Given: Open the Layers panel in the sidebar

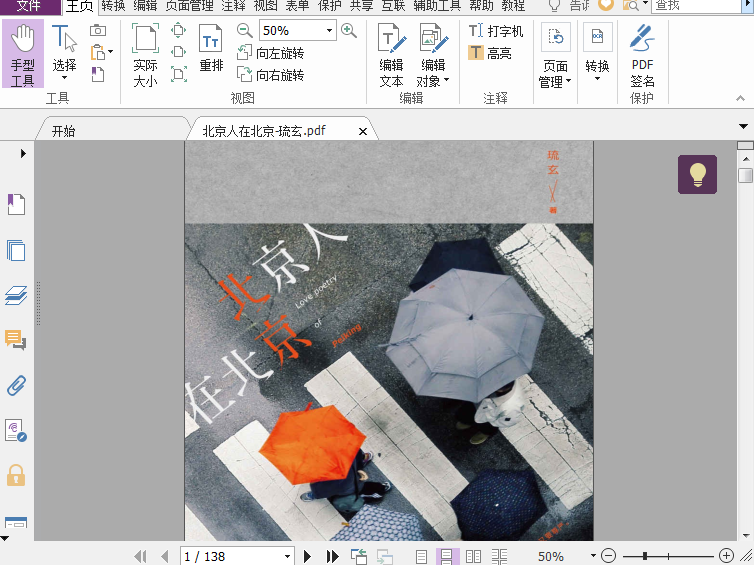Looking at the screenshot, I should (16, 295).
